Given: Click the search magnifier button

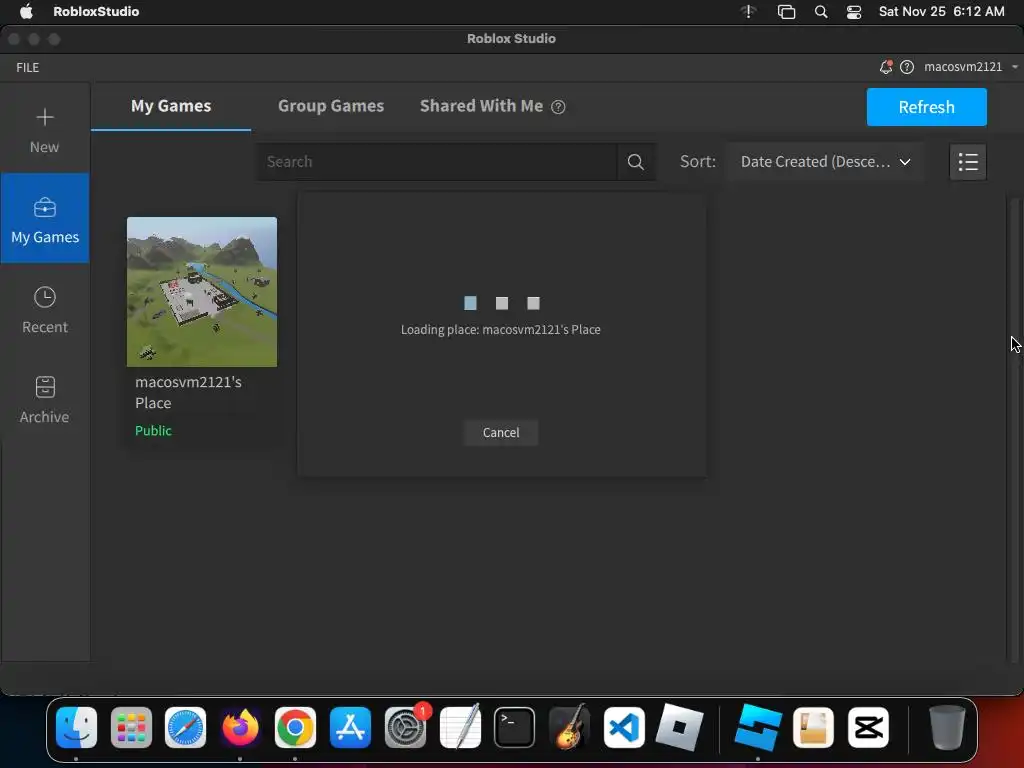Looking at the screenshot, I should pos(635,162).
